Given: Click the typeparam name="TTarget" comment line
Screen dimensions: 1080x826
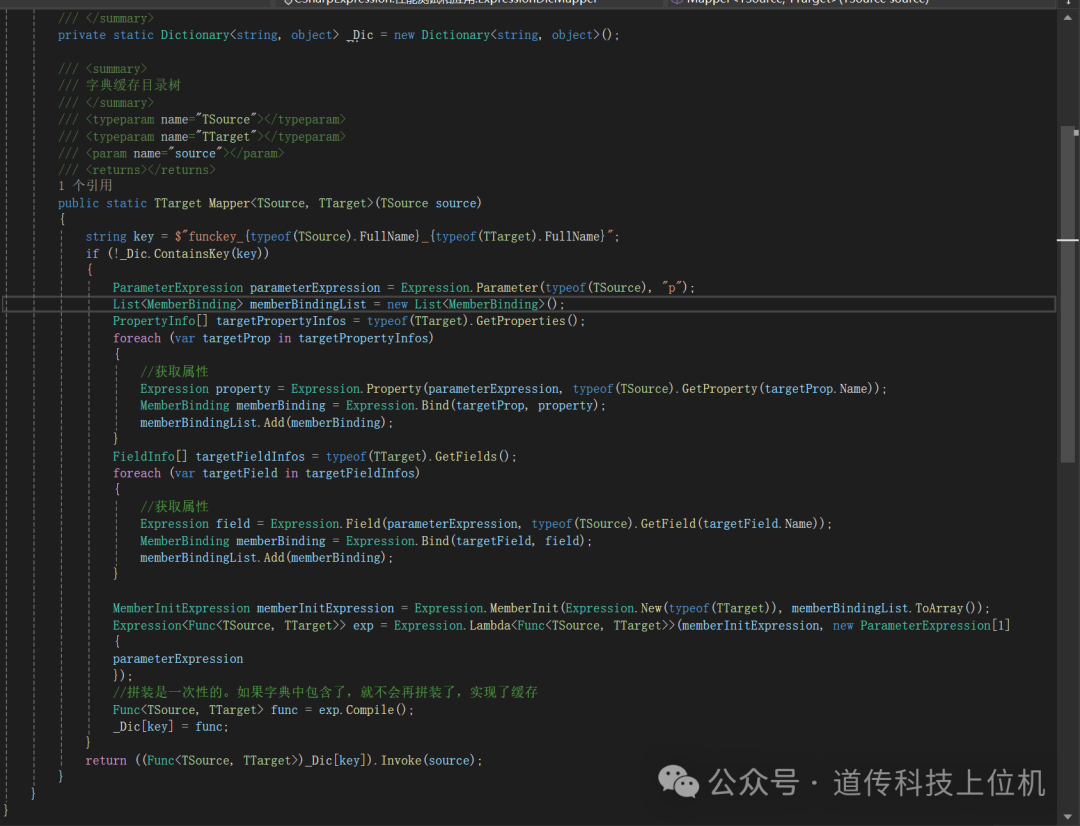Looking at the screenshot, I should pos(202,136).
